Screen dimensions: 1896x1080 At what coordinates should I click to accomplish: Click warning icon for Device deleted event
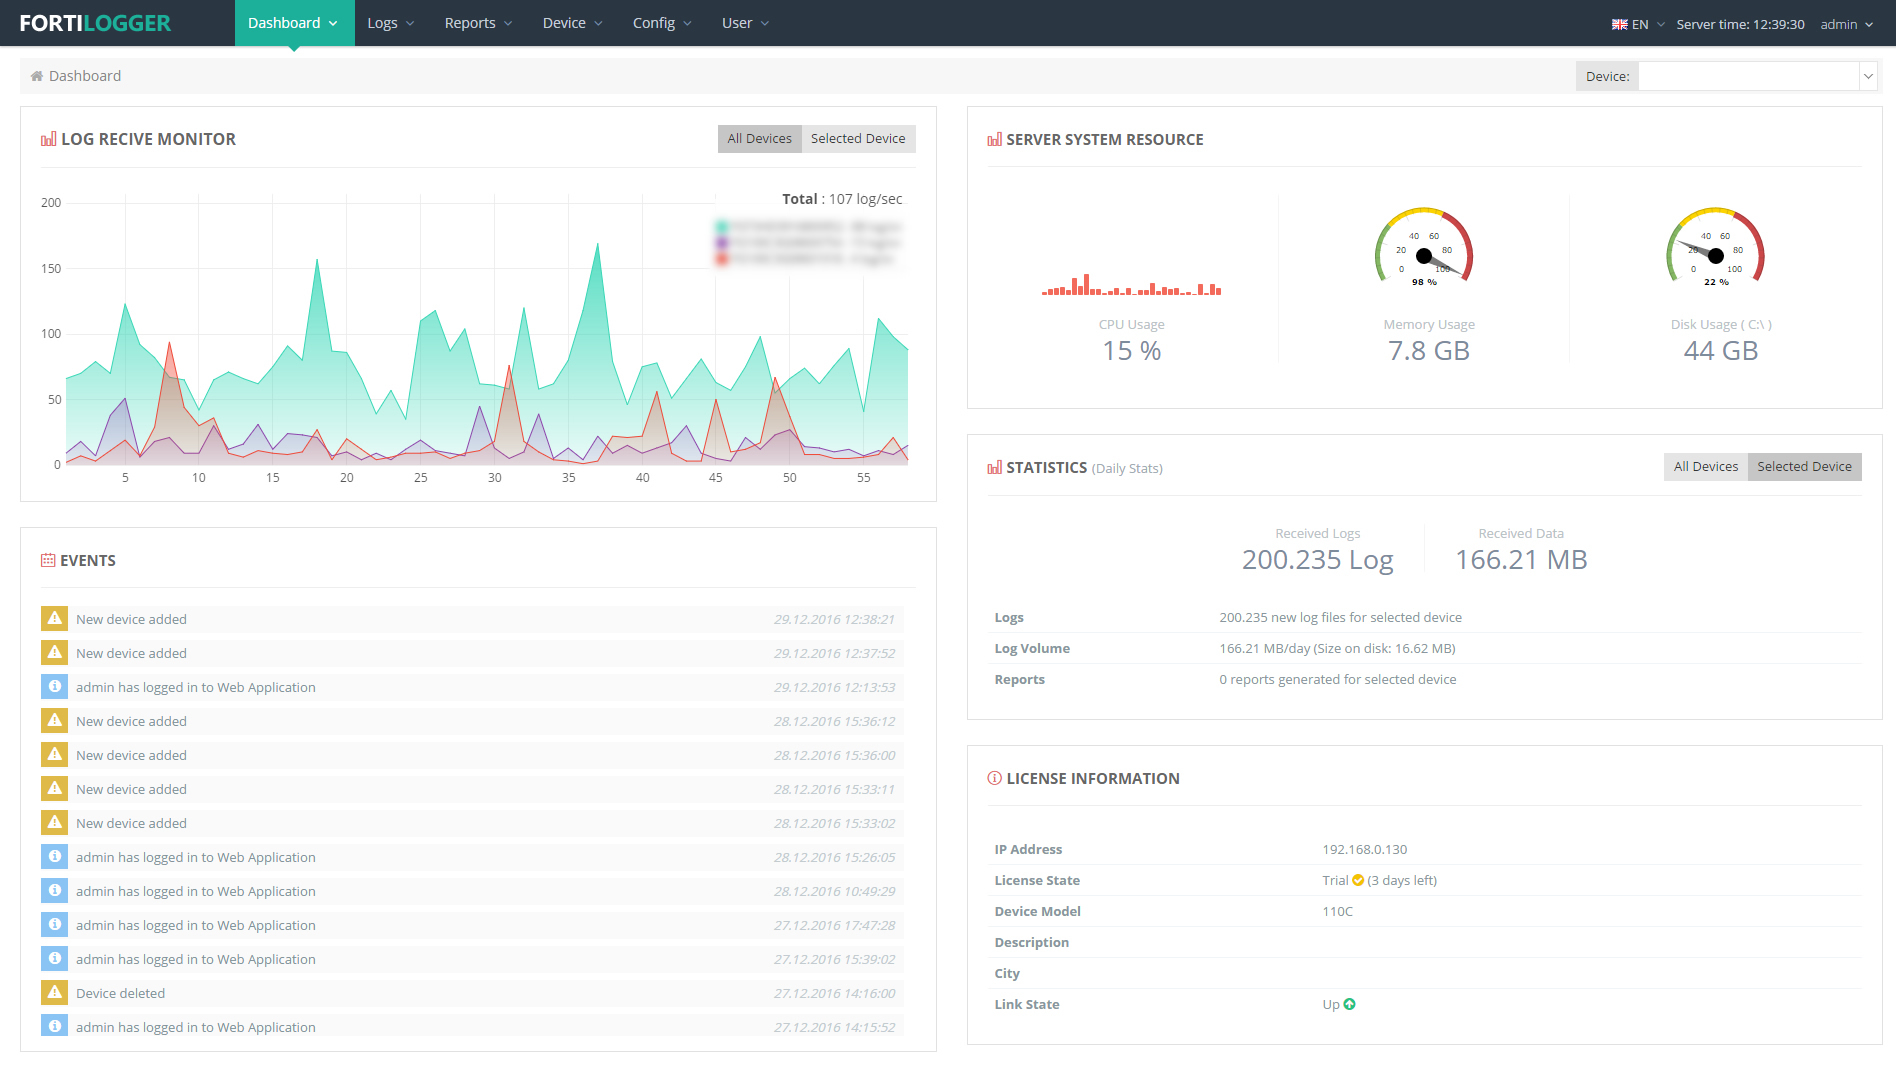pos(54,993)
